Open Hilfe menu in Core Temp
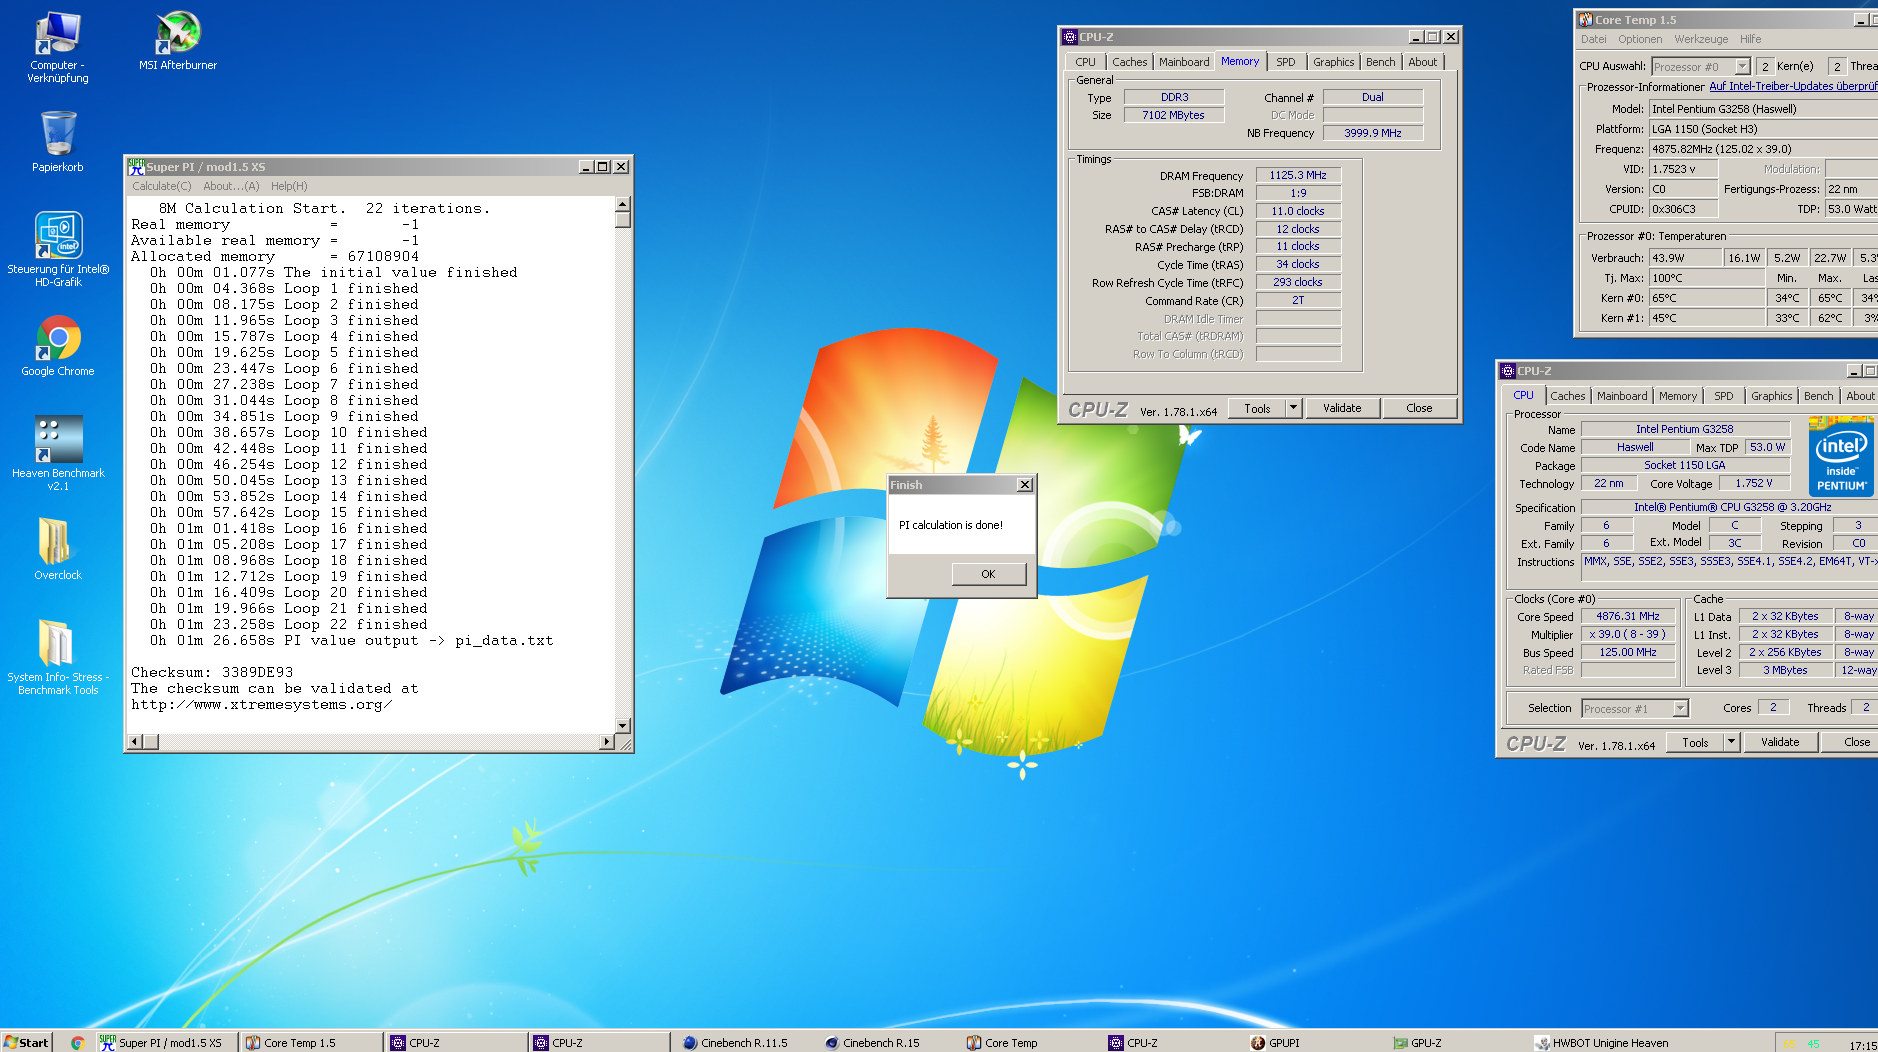 1750,40
